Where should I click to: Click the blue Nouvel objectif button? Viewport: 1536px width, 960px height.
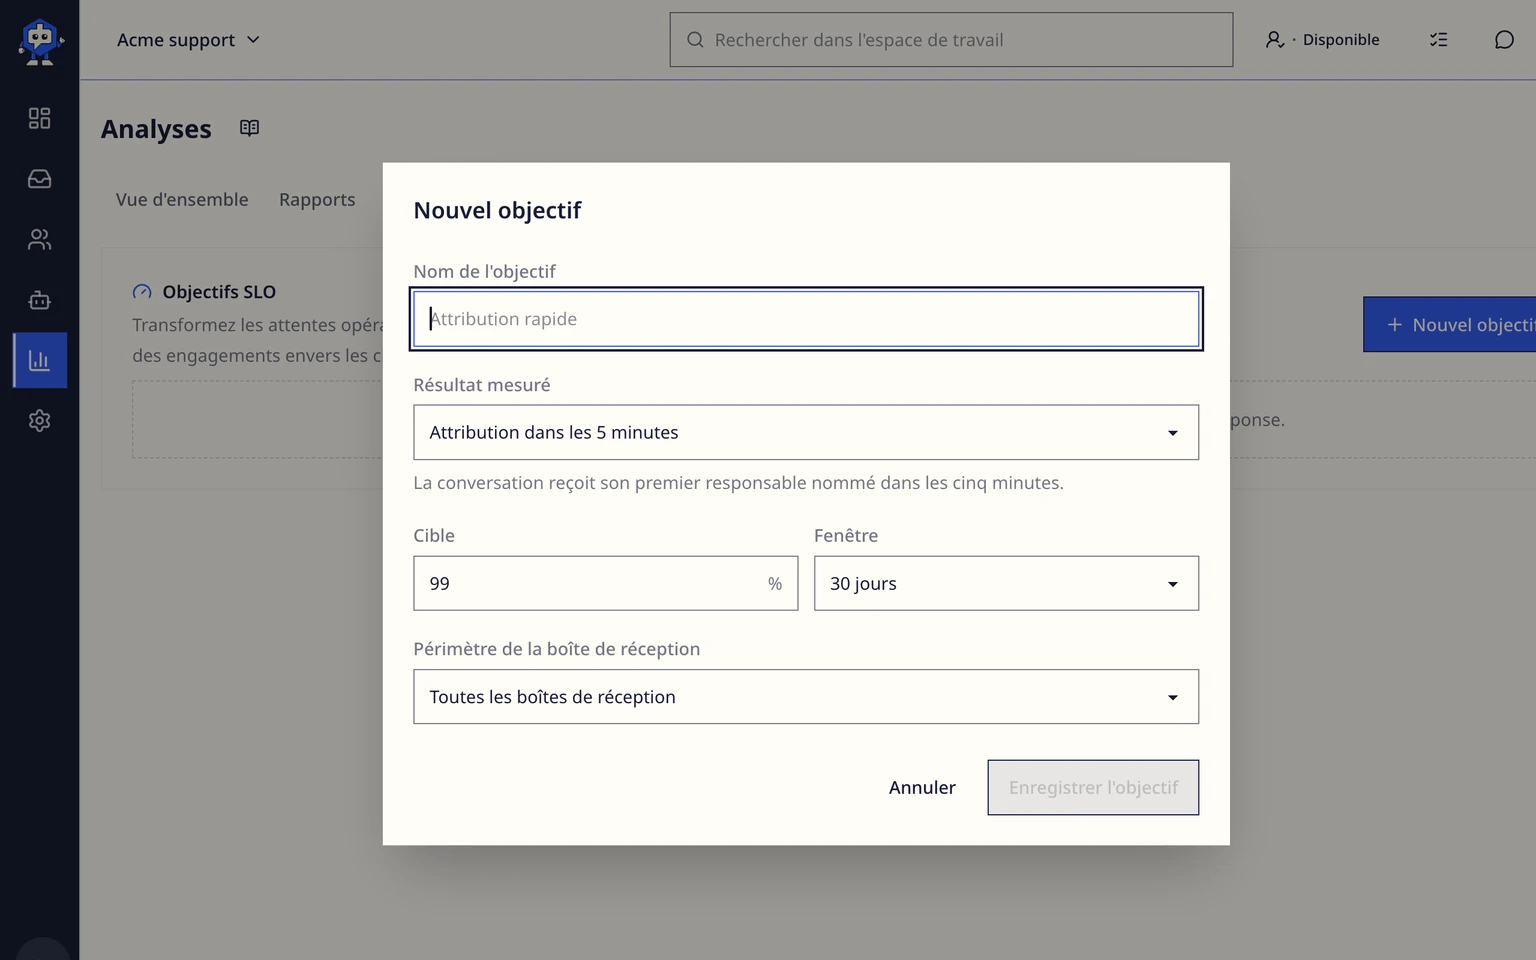(x=1450, y=324)
